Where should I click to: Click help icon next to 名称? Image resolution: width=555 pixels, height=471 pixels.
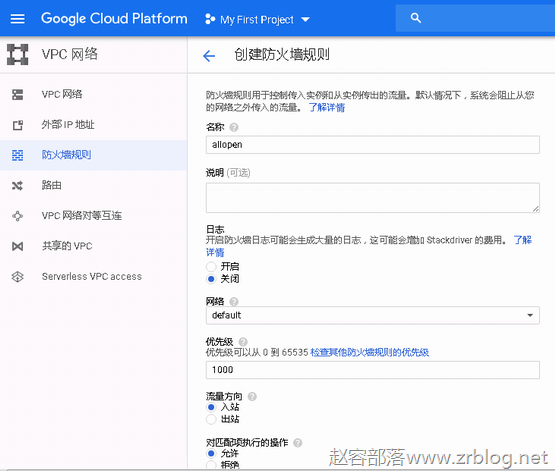[234, 127]
